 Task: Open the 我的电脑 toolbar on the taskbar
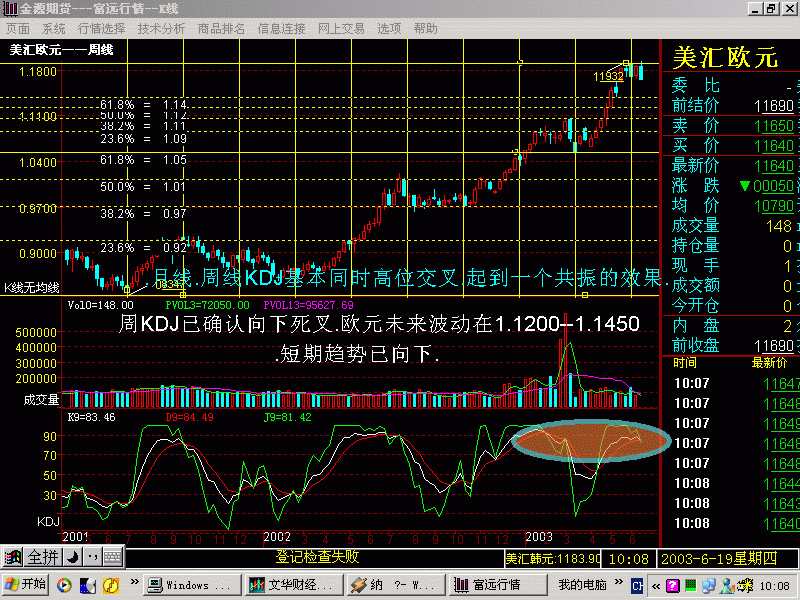[x=582, y=585]
